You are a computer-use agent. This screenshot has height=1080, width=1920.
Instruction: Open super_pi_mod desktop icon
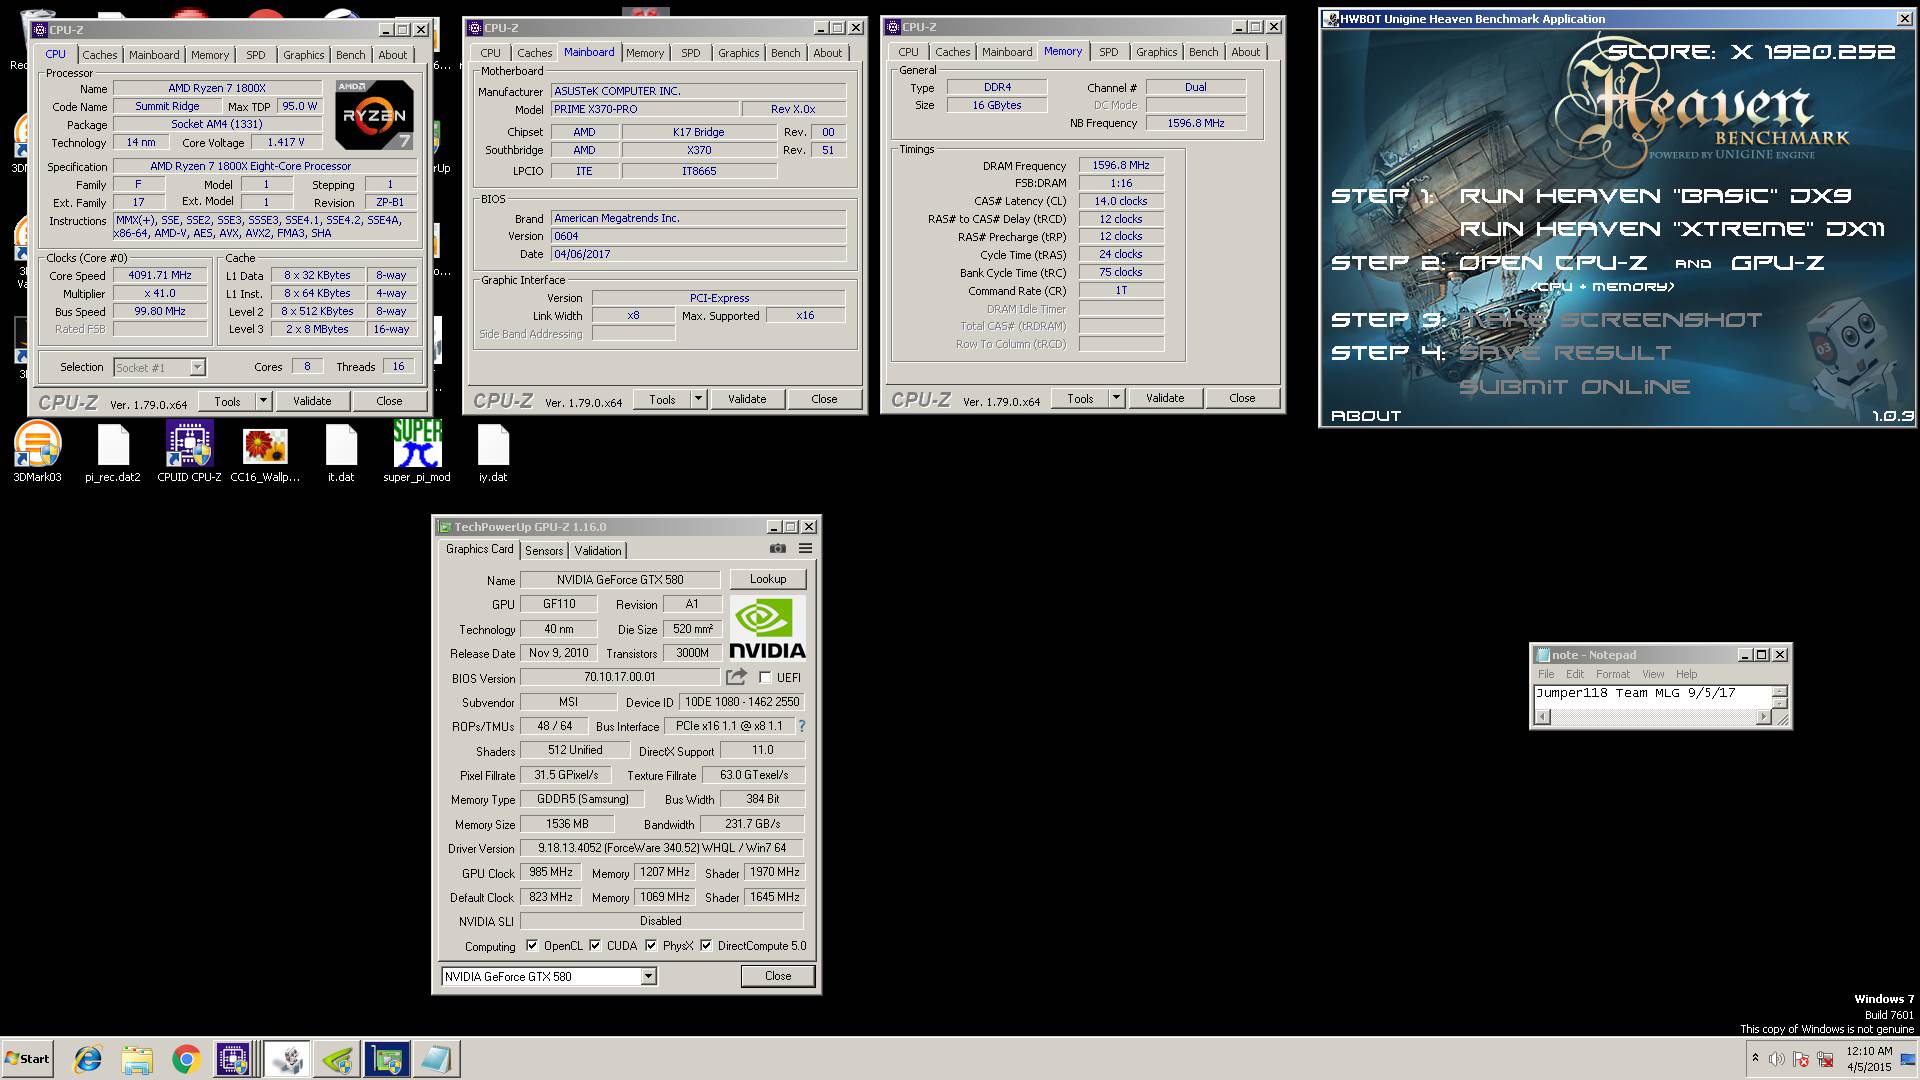pyautogui.click(x=417, y=451)
